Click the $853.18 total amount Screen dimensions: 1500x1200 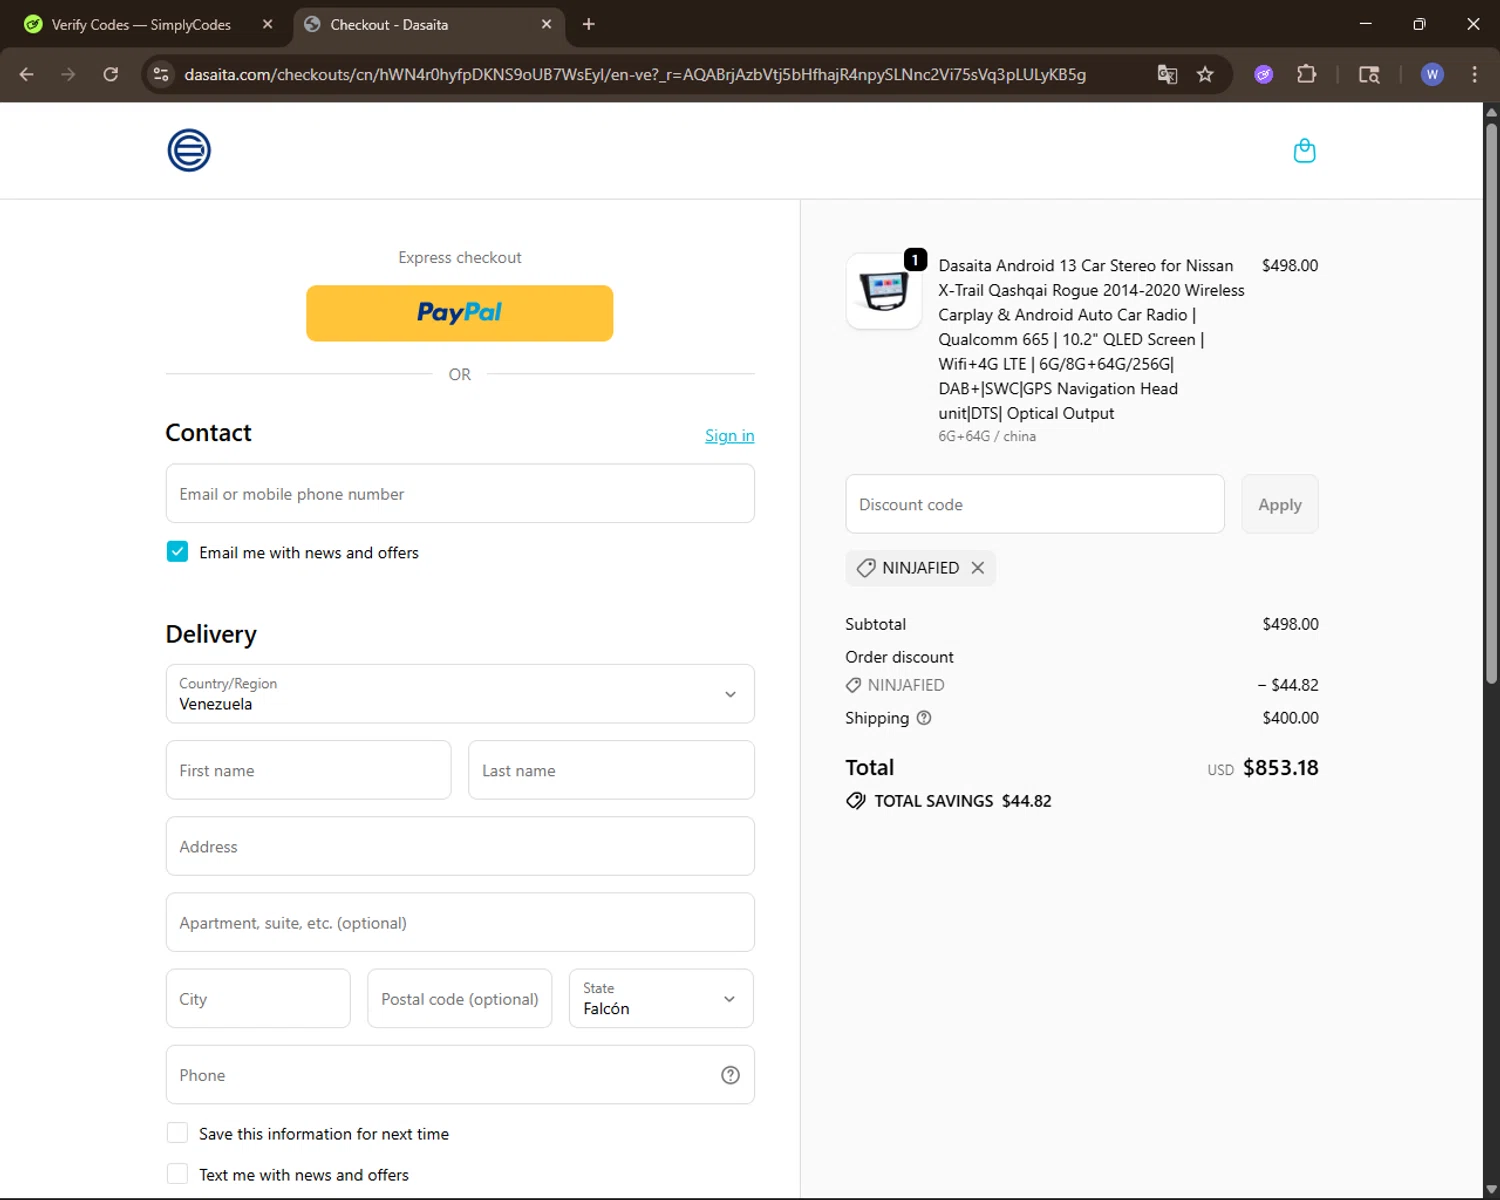[1280, 768]
